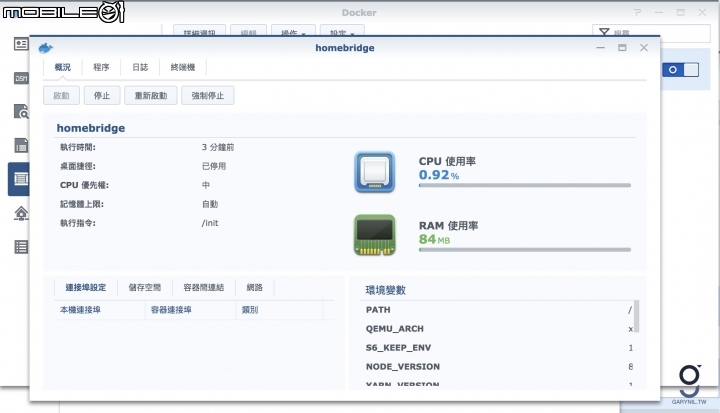Select the 連接埠設定 tab
The image size is (720, 413).
(x=85, y=288)
